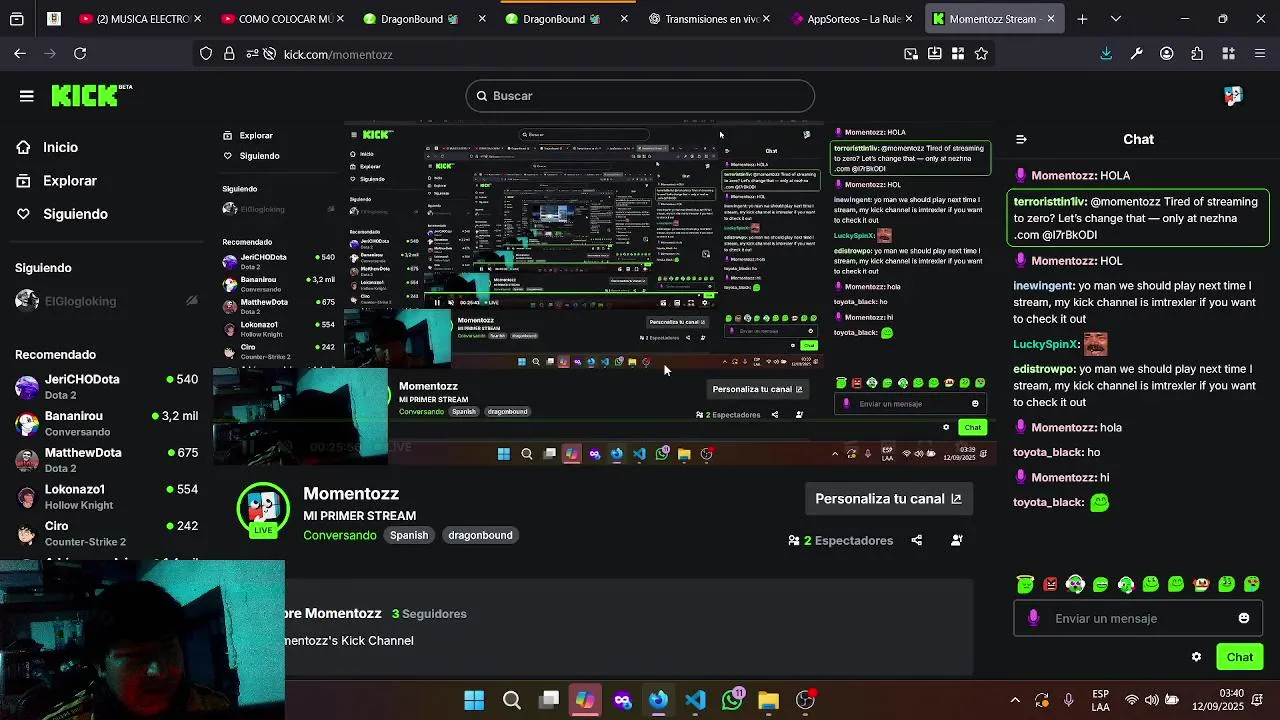Click iriewingent username in chat
Image resolution: width=1280 pixels, height=720 pixels.
pyautogui.click(x=1043, y=286)
